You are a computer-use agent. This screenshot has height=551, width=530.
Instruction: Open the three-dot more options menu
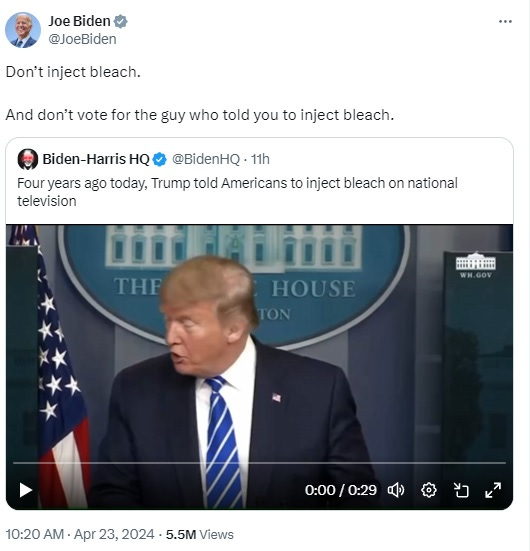coord(505,21)
